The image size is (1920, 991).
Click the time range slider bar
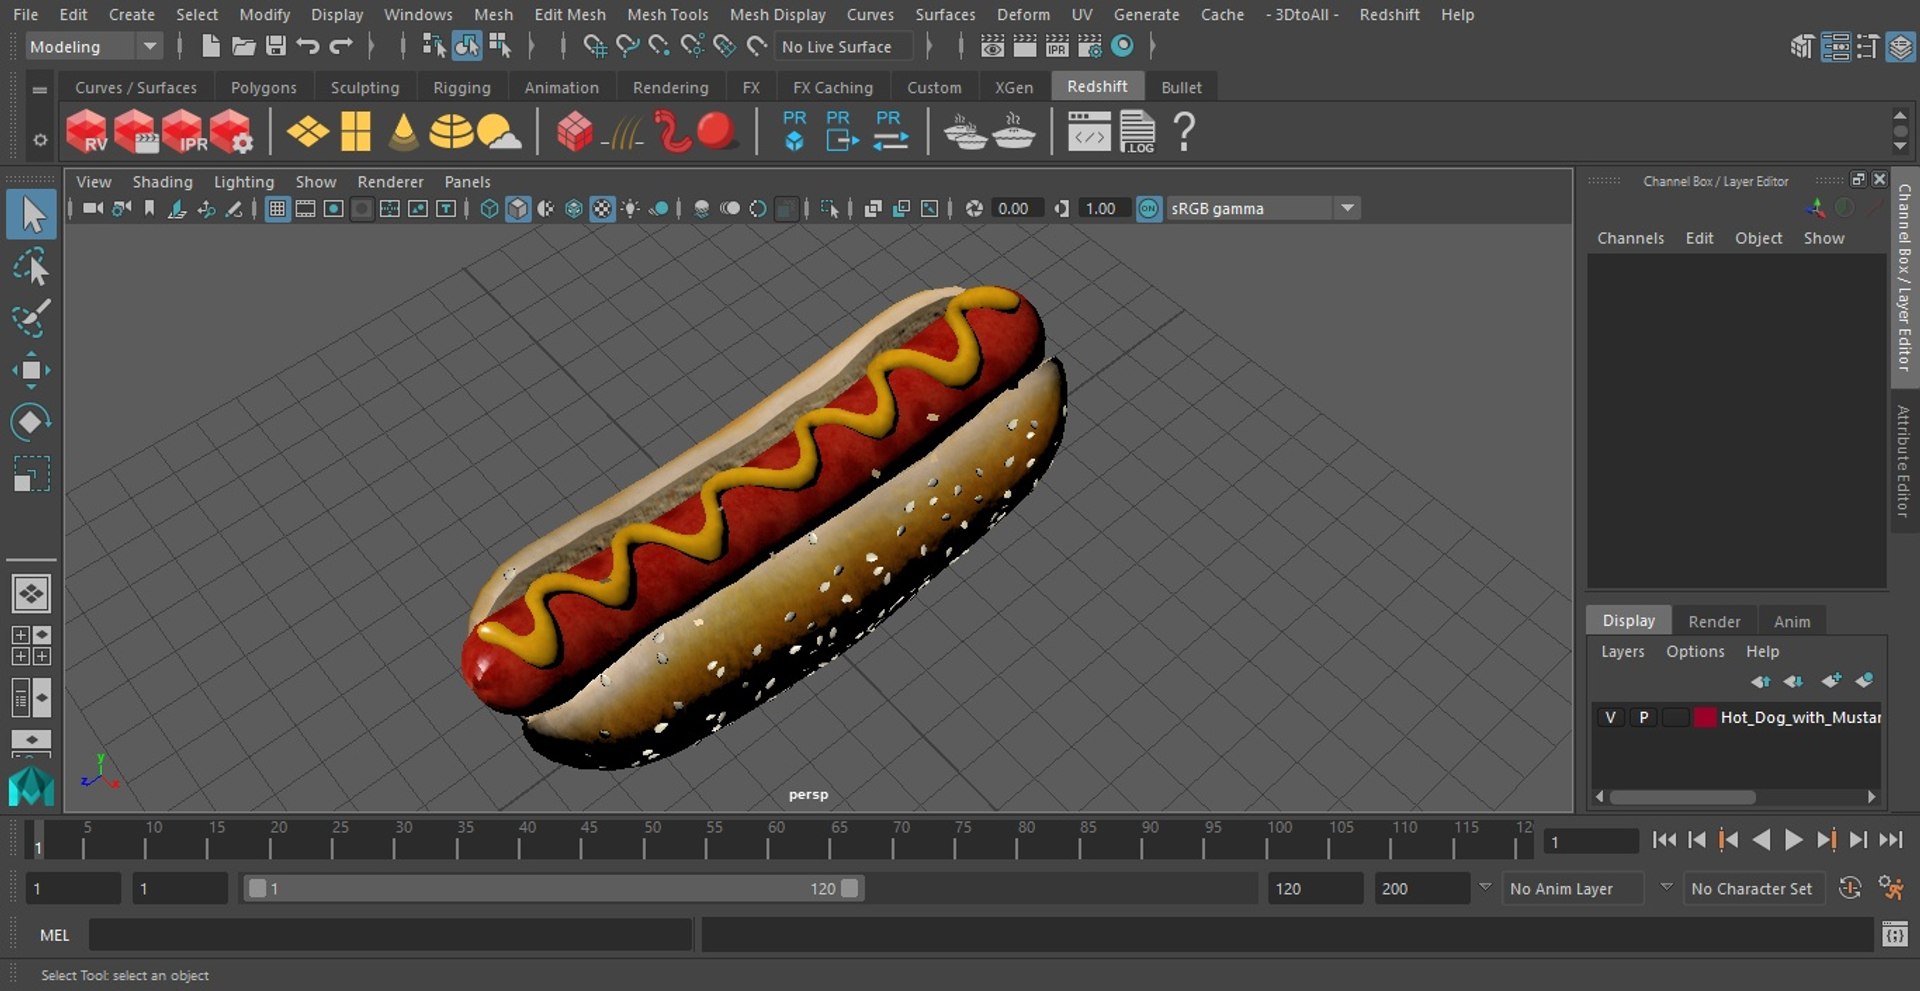553,889
